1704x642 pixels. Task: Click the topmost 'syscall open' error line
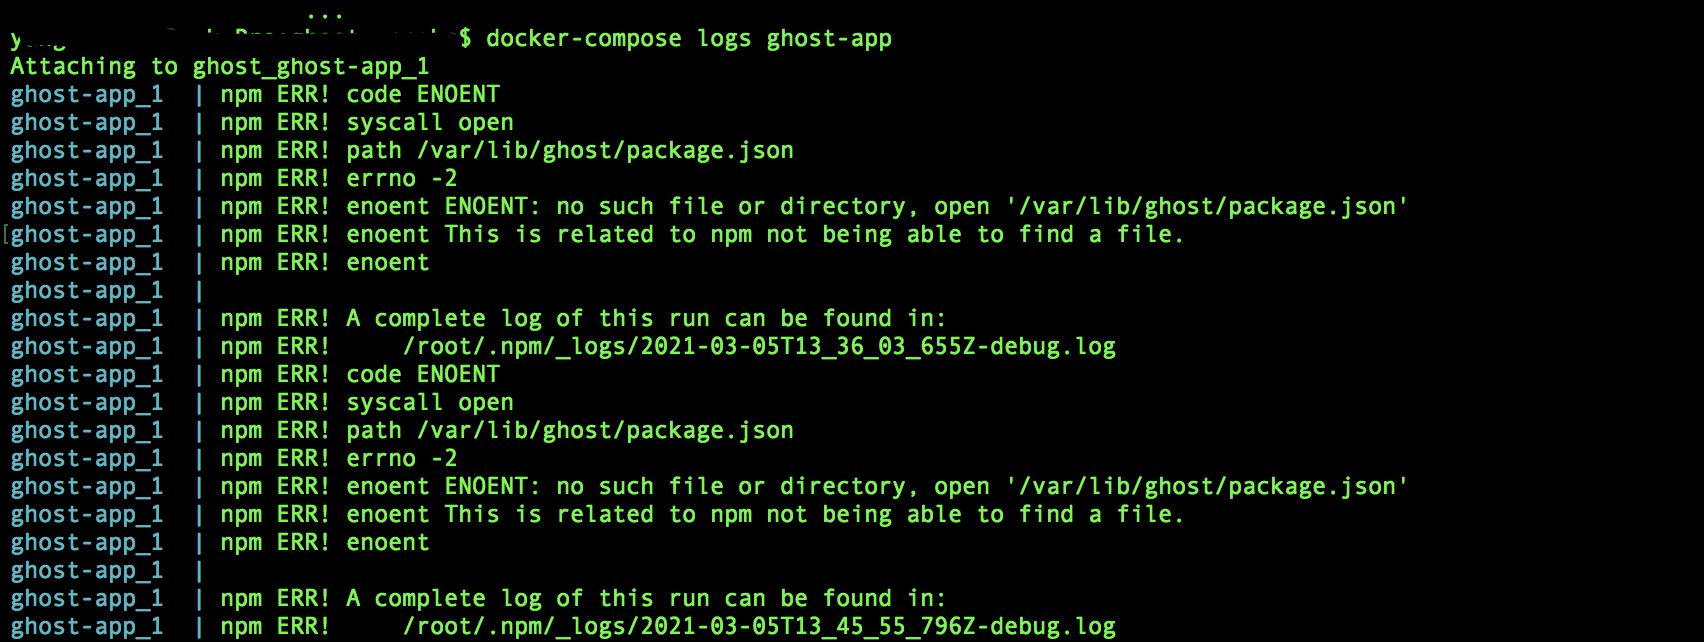pos(430,123)
